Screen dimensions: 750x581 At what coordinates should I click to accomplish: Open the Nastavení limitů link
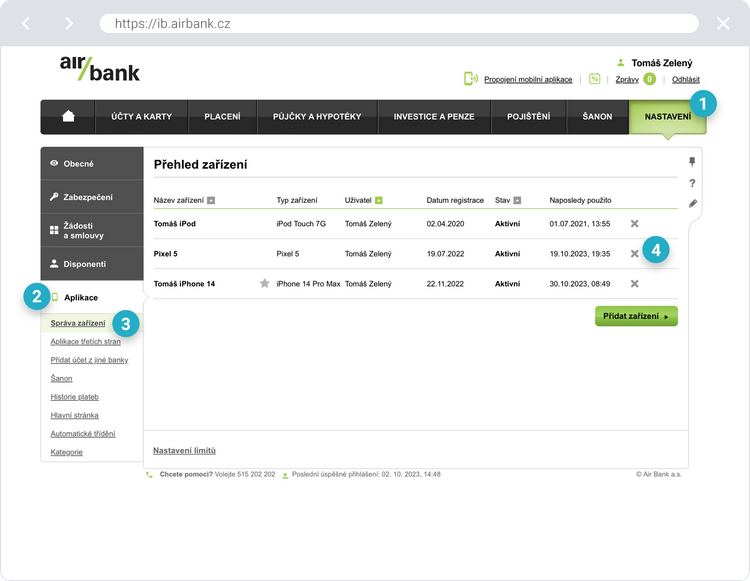click(184, 451)
